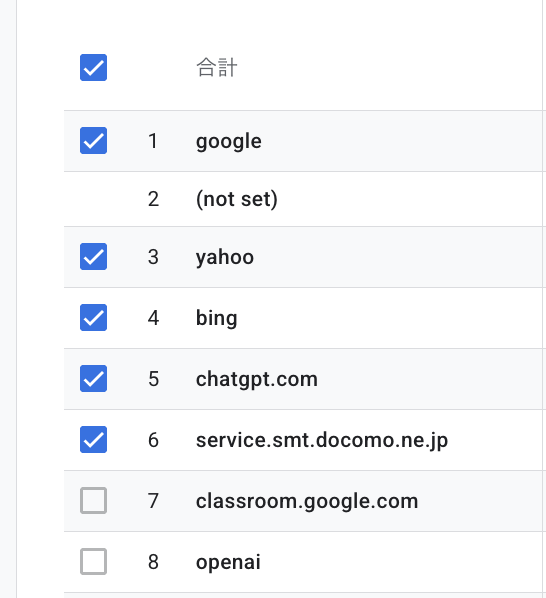Image resolution: width=546 pixels, height=598 pixels.
Task: Uncheck the bing row checkbox
Action: [x=93, y=317]
